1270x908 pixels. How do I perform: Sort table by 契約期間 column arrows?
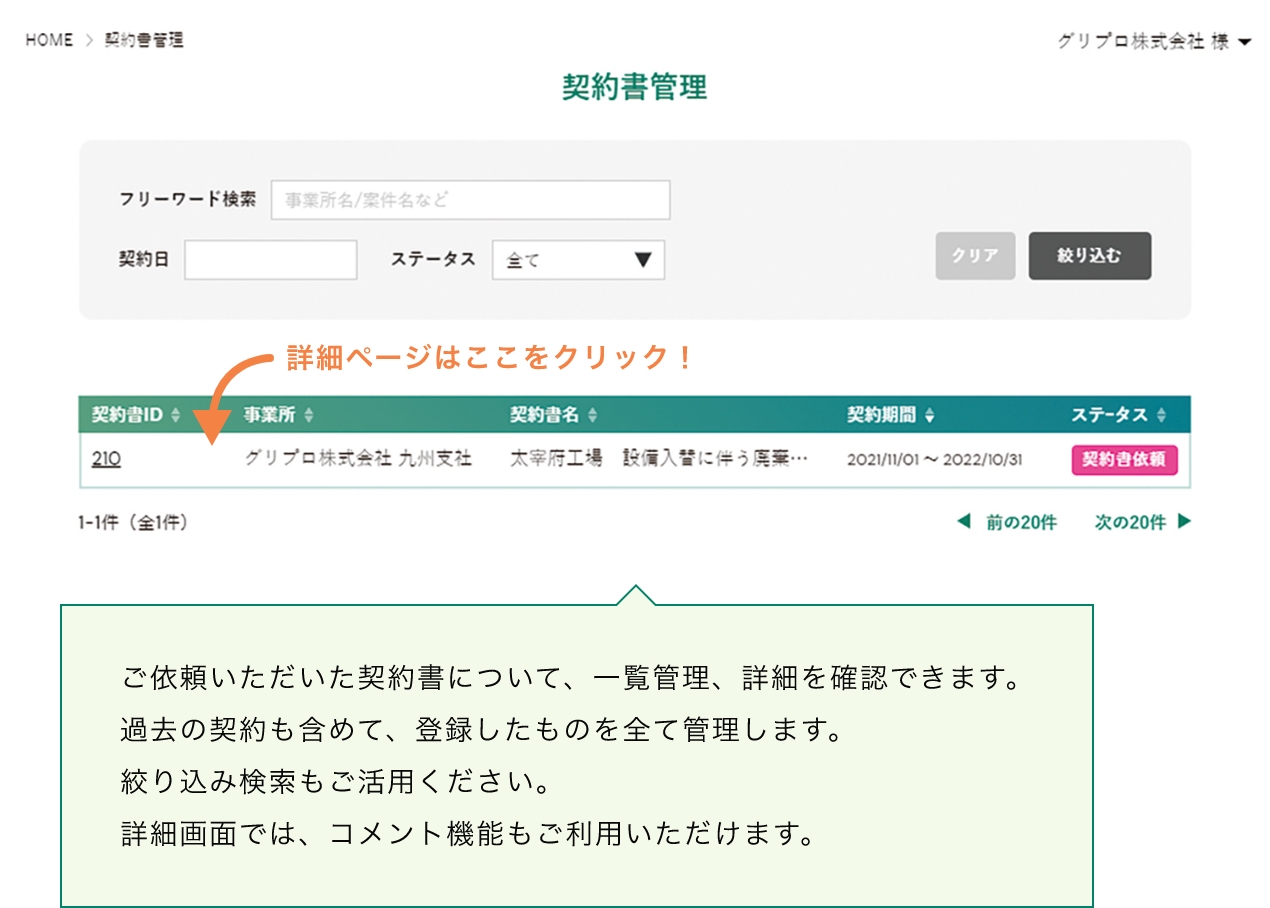pyautogui.click(x=930, y=415)
